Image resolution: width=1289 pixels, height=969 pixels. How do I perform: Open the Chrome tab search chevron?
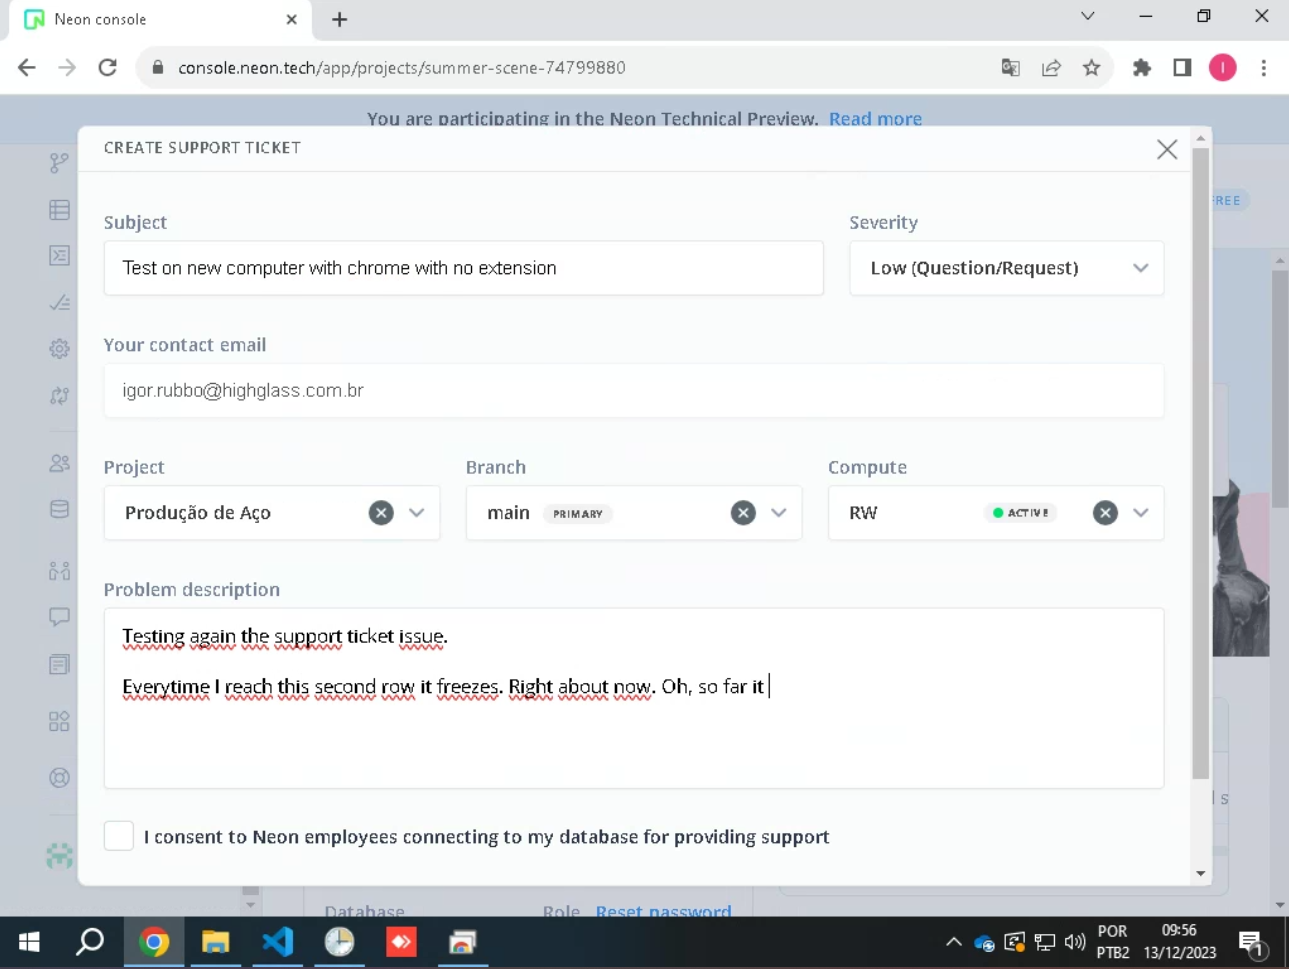click(x=1088, y=17)
